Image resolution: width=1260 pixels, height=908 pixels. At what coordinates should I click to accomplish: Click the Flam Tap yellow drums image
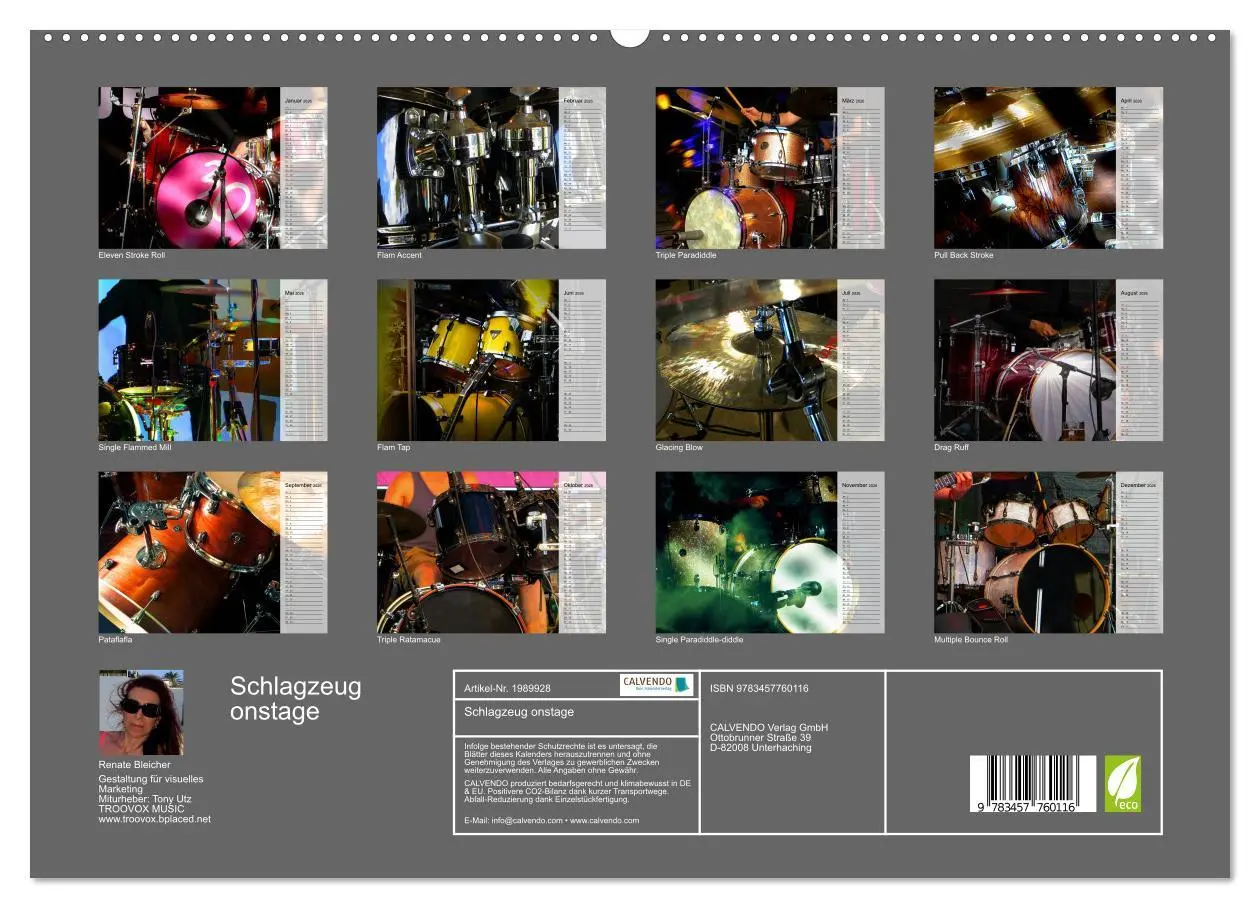pos(491,360)
